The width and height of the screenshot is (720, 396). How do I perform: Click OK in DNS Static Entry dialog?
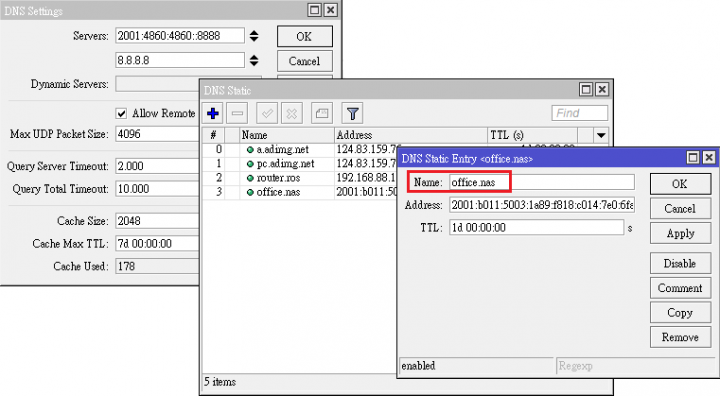pyautogui.click(x=680, y=184)
